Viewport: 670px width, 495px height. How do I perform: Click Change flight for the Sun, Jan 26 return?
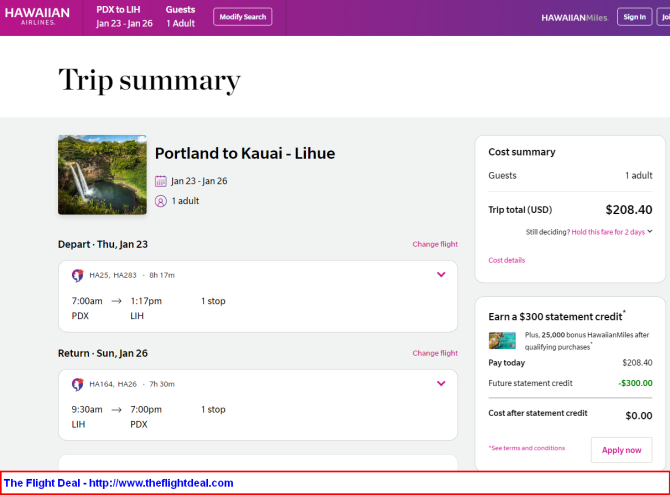click(435, 353)
